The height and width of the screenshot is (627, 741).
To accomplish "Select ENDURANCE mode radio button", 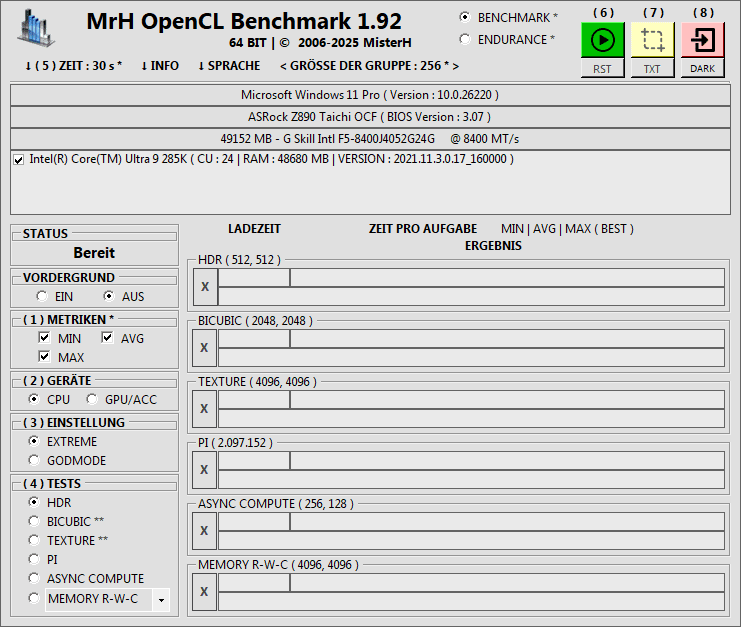I will 465,39.
